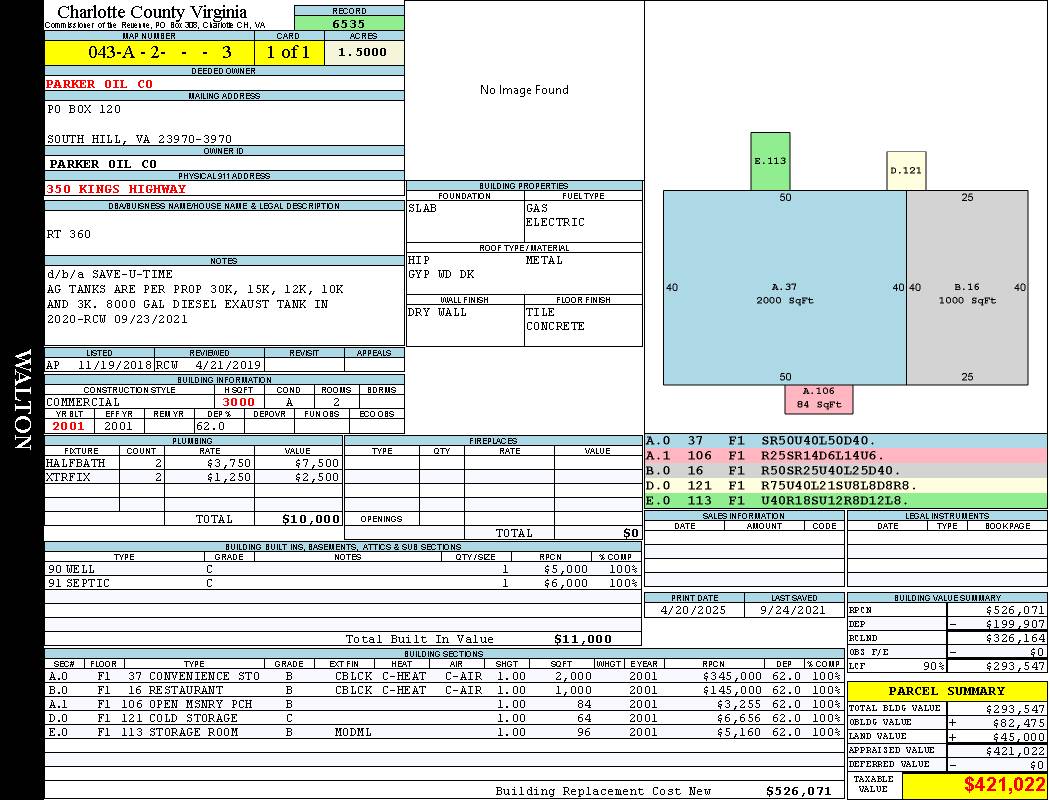
Task: Select deeded owner PARKER OIL CO in red
Action: pyautogui.click(x=100, y=84)
